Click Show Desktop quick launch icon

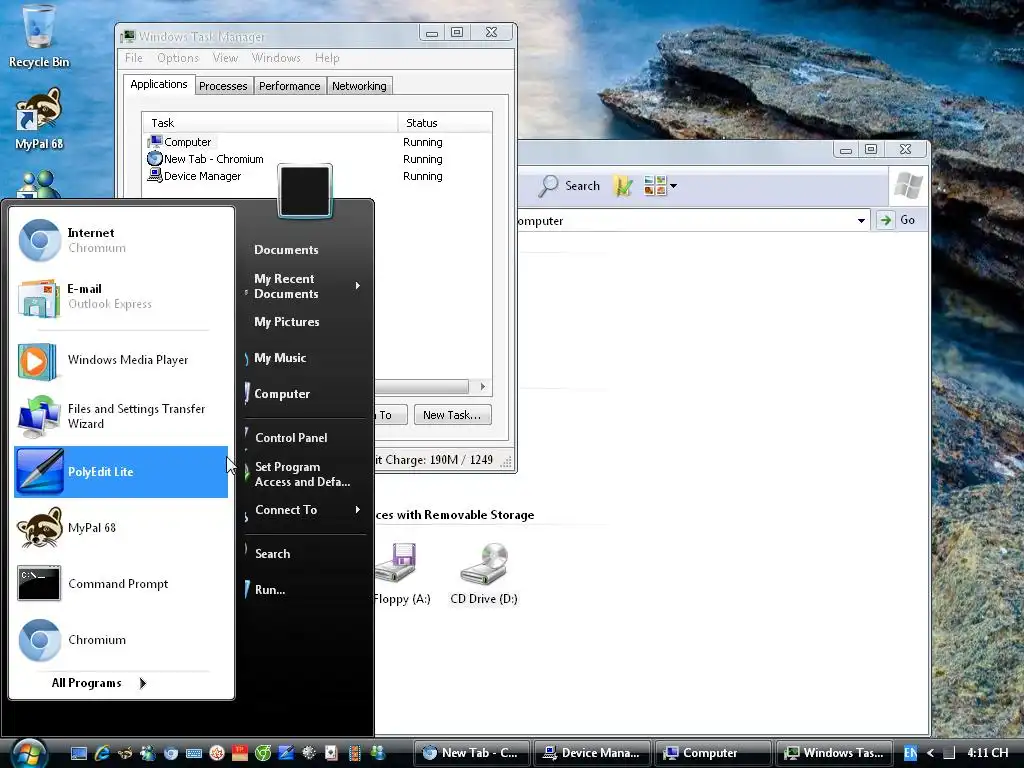pyautogui.click(x=78, y=753)
